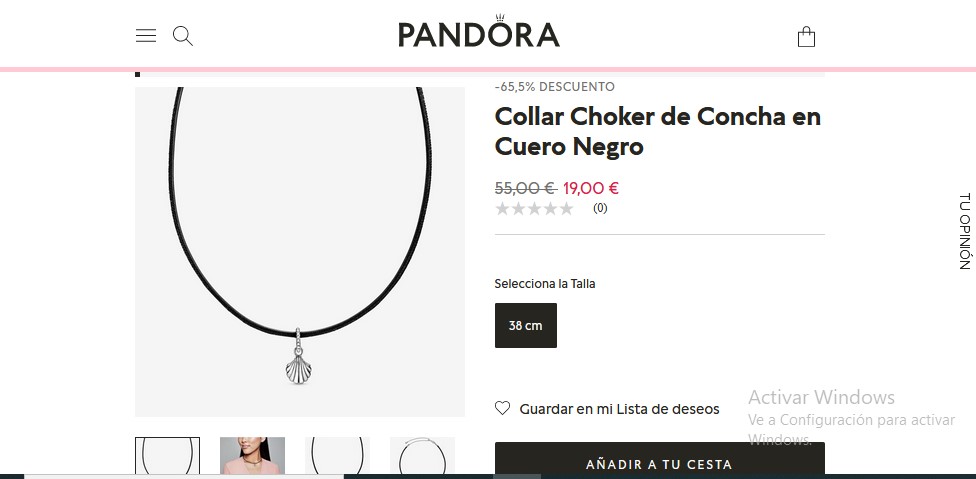
Task: Click the wishlist heart icon
Action: [502, 408]
